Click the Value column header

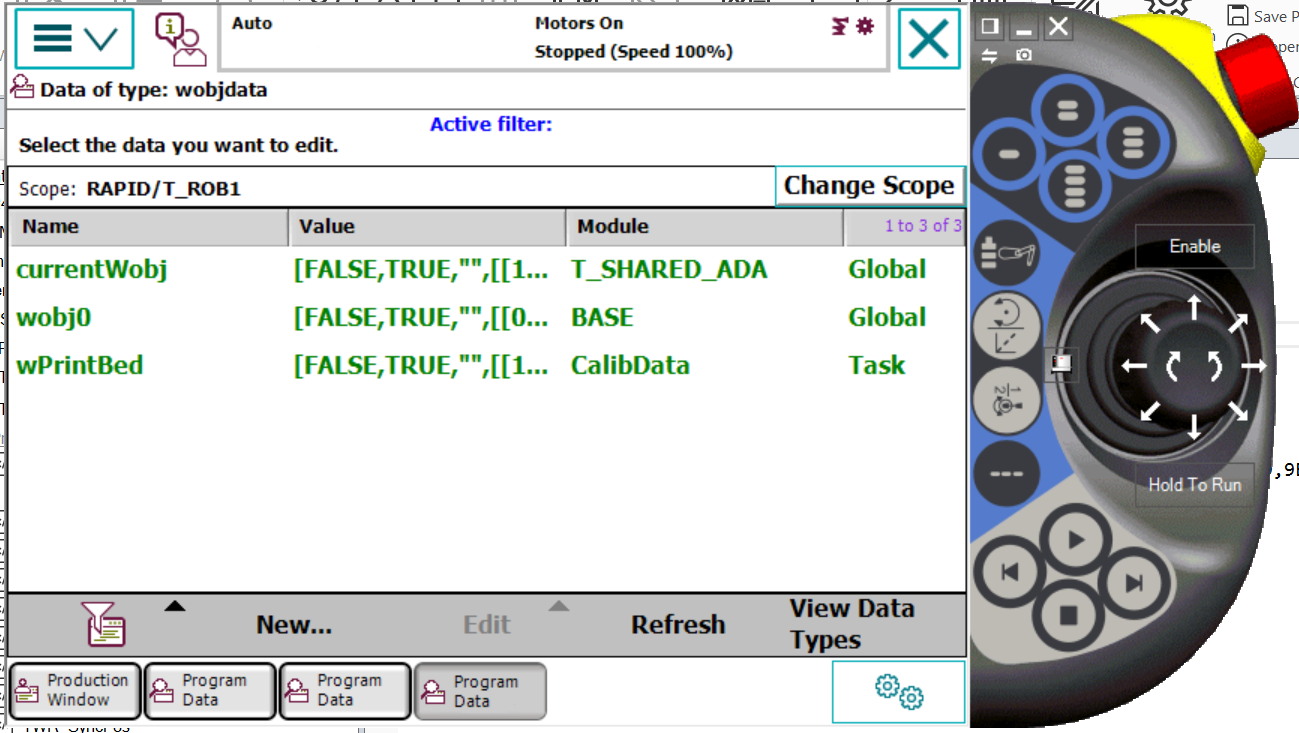pyautogui.click(x=428, y=227)
